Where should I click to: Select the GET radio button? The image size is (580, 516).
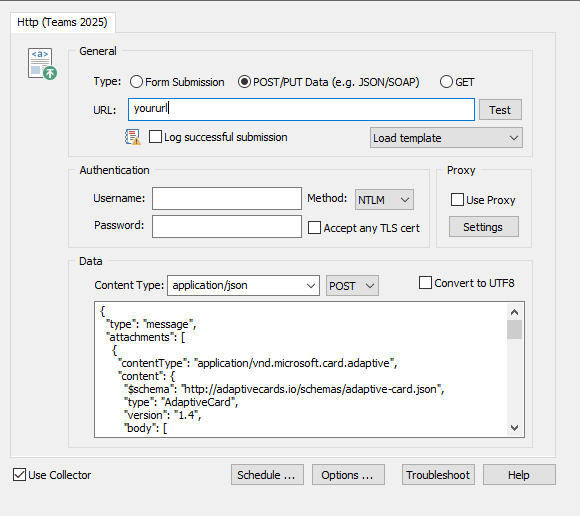(x=446, y=82)
